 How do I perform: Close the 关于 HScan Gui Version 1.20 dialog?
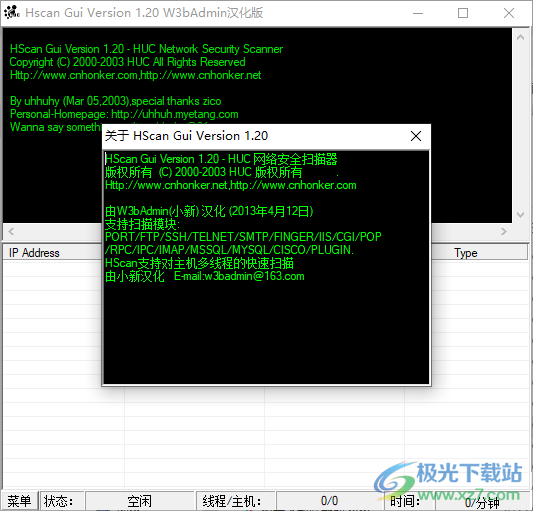[416, 136]
